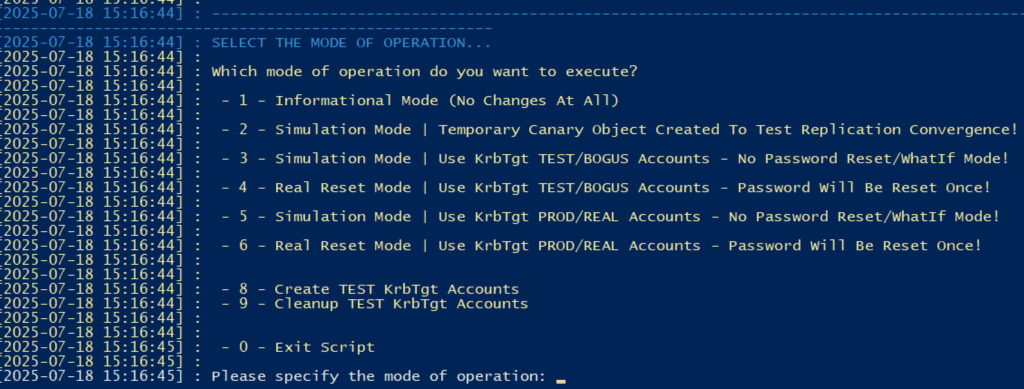Click the timestamp beside the SELECT THE MODE heading
Viewport: 1024px width, 389px height.
(92, 43)
